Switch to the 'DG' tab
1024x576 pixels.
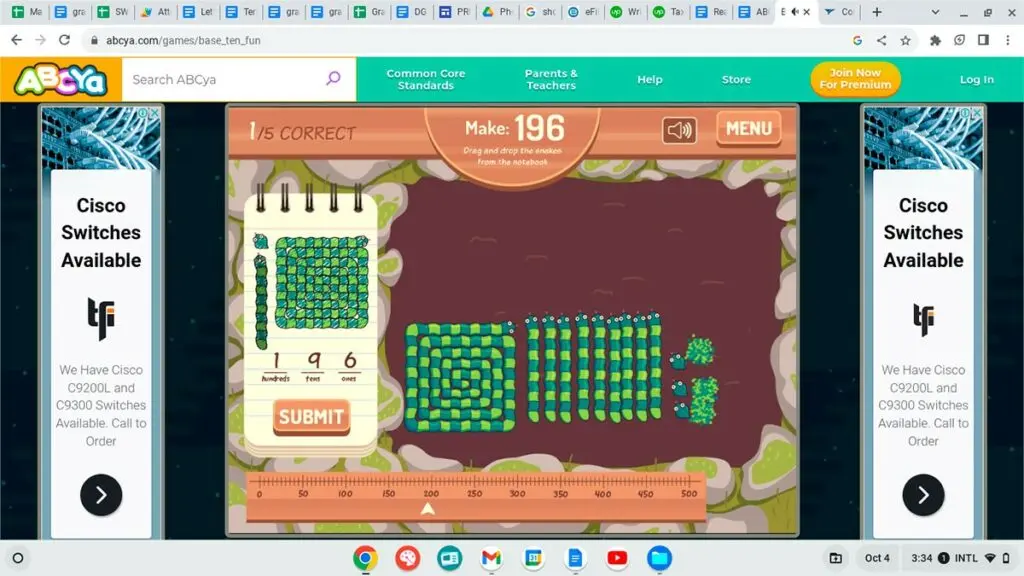tap(413, 12)
